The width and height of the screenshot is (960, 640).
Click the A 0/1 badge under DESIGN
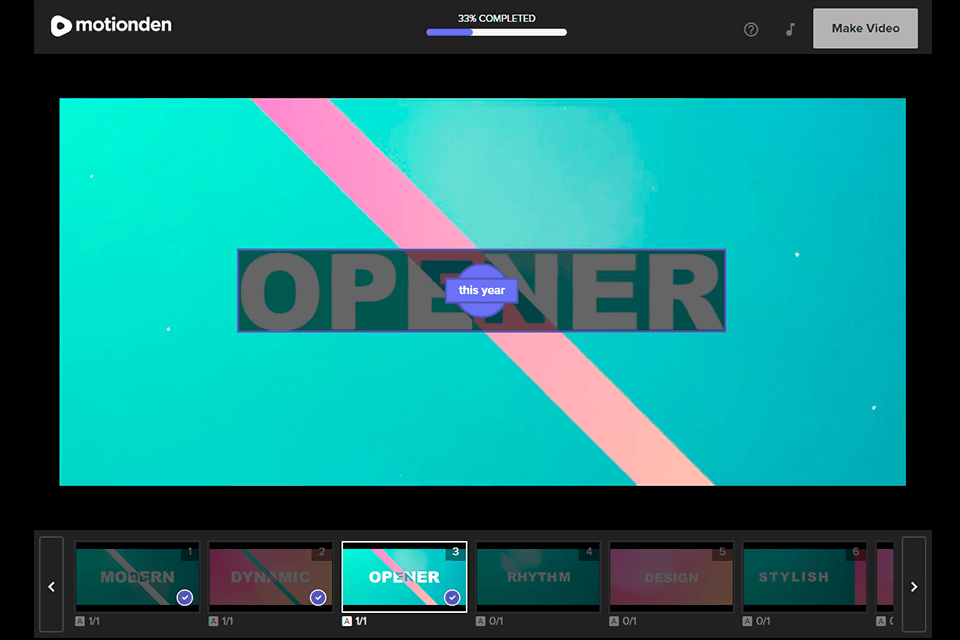click(x=620, y=620)
